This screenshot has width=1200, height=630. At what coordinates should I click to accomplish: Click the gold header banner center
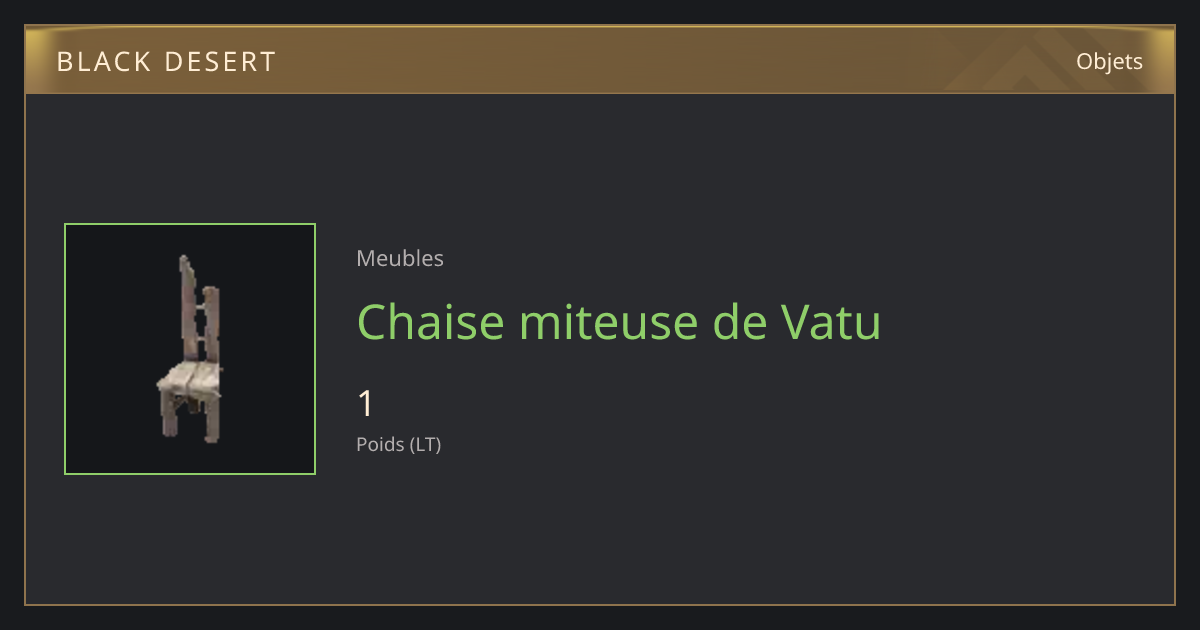point(600,60)
